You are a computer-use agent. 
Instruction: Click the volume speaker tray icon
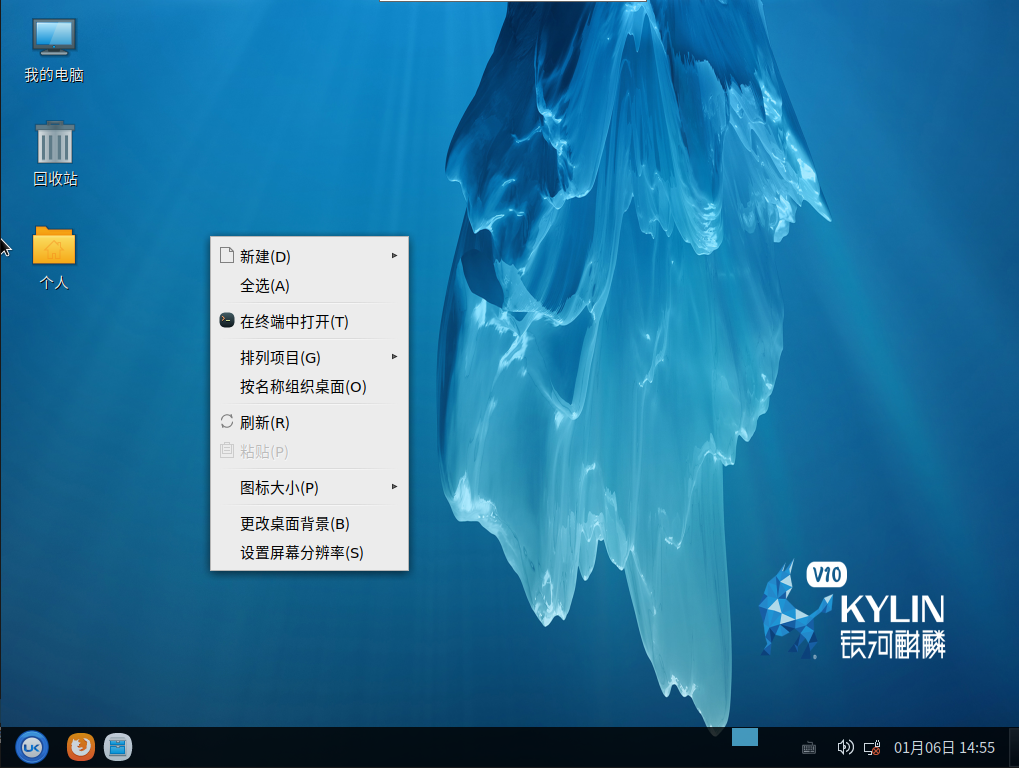coord(845,747)
